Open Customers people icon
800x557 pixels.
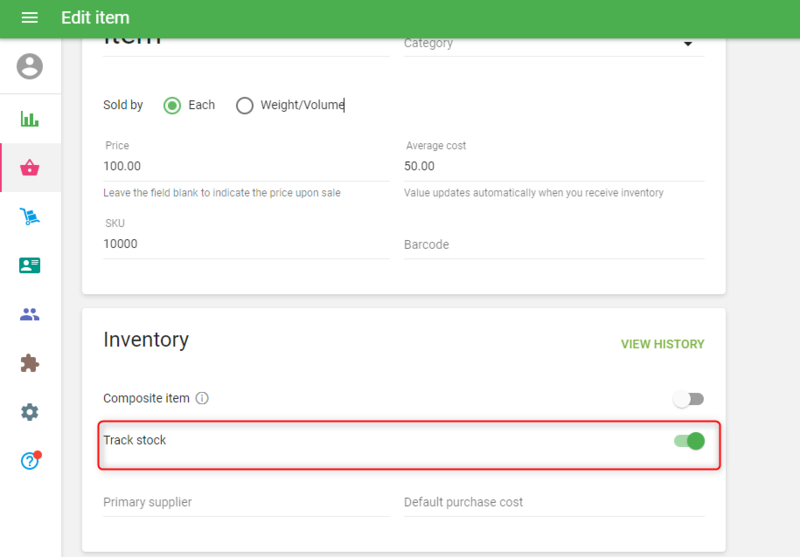(30, 315)
